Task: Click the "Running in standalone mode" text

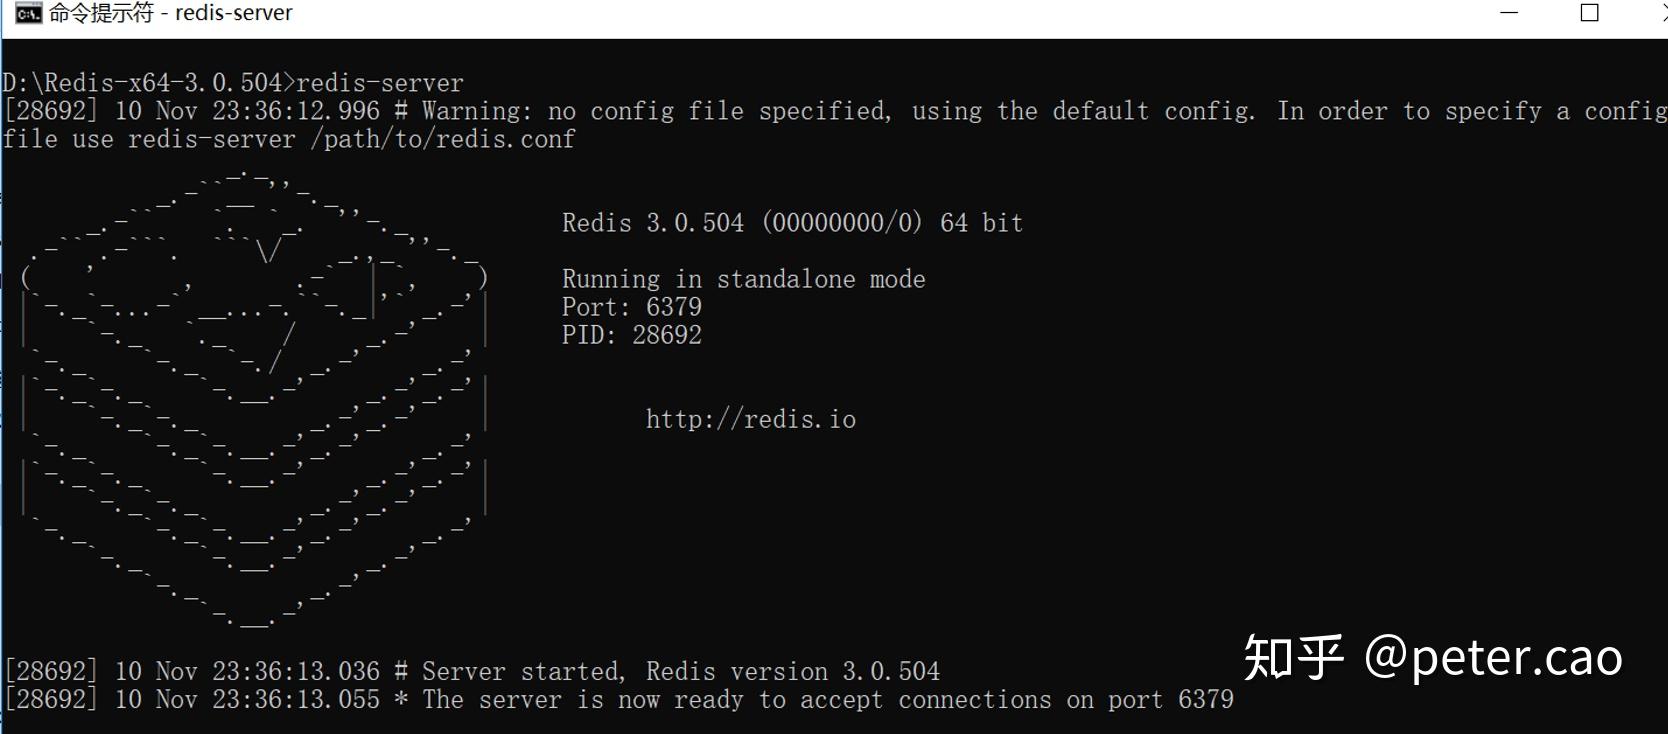Action: (x=743, y=279)
